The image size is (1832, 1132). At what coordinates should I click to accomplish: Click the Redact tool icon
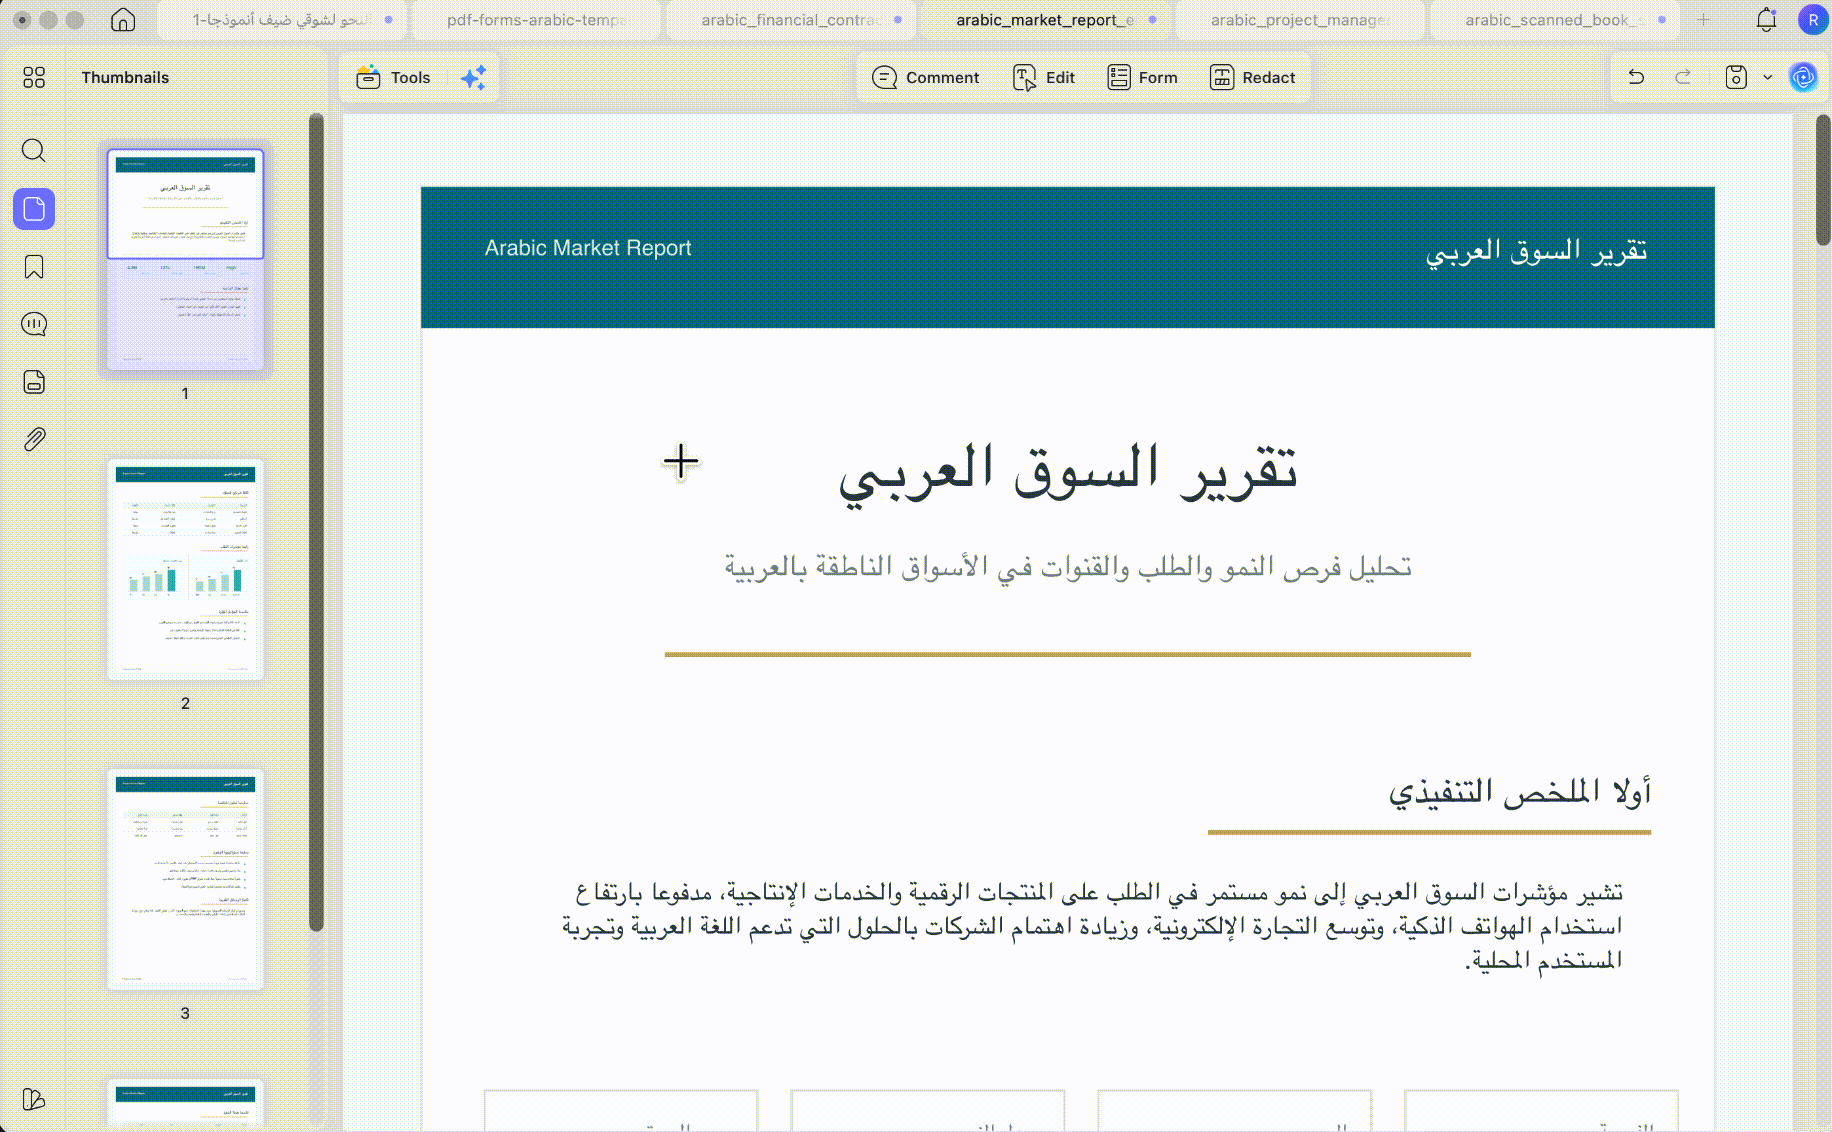(1222, 77)
